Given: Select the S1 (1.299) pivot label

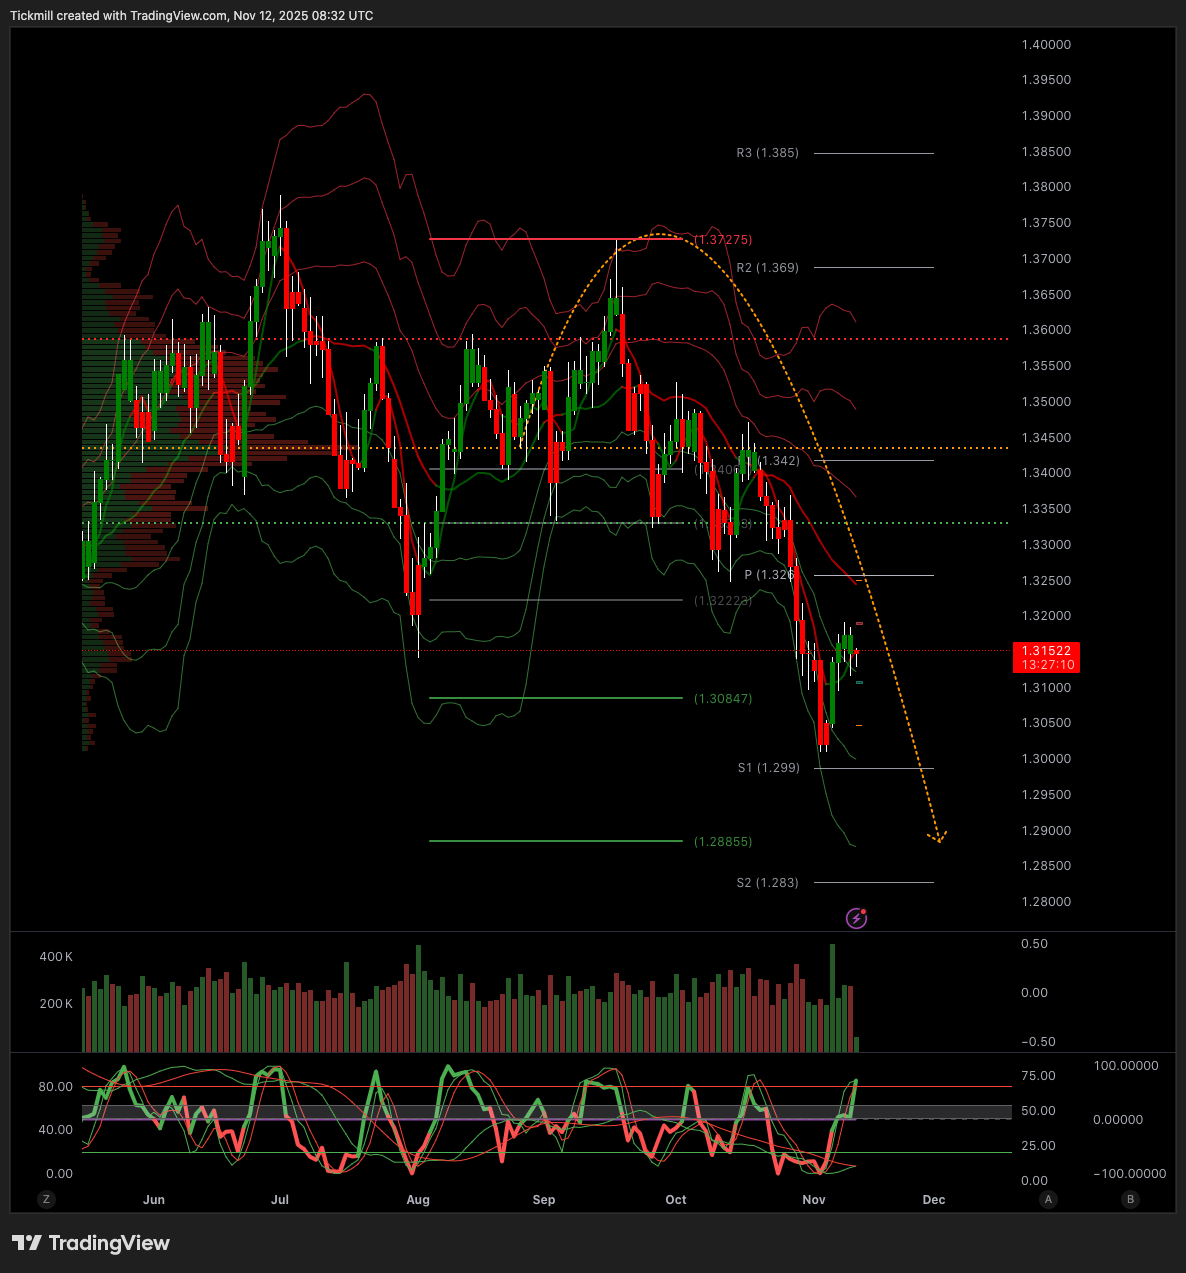Looking at the screenshot, I should 768,768.
